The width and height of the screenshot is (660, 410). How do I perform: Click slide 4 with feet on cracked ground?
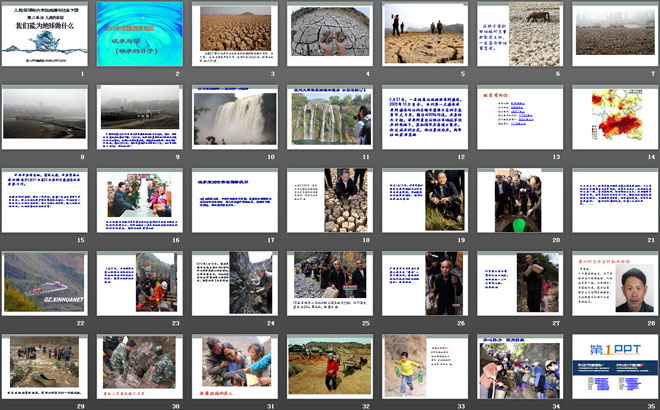pyautogui.click(x=330, y=35)
